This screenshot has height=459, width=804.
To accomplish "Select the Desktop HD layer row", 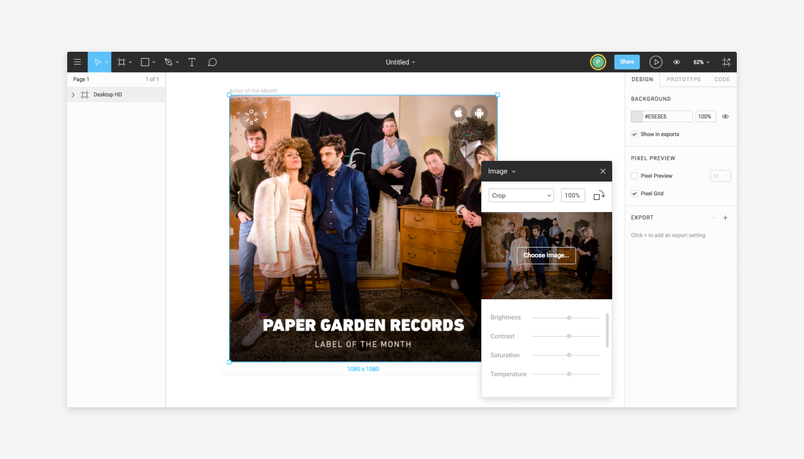I will tap(116, 94).
